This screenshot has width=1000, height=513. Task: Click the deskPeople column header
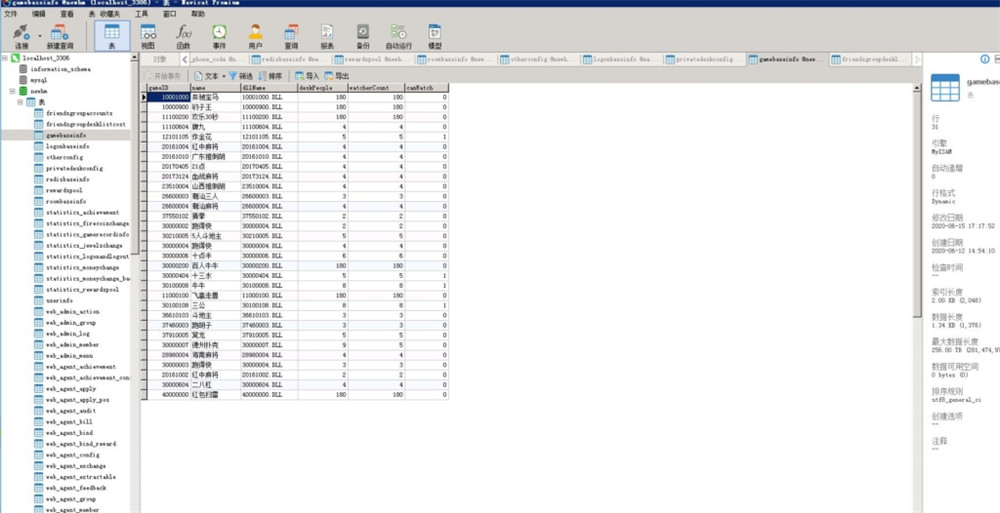(321, 88)
